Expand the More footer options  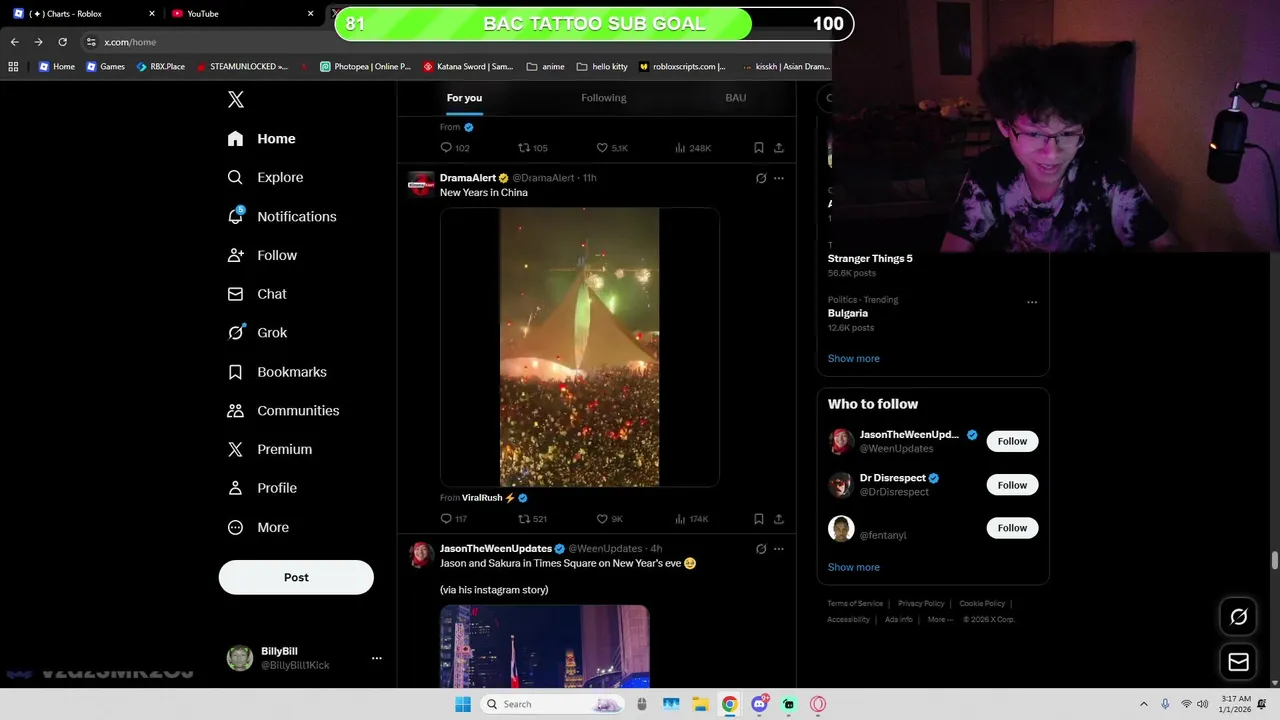coord(940,620)
